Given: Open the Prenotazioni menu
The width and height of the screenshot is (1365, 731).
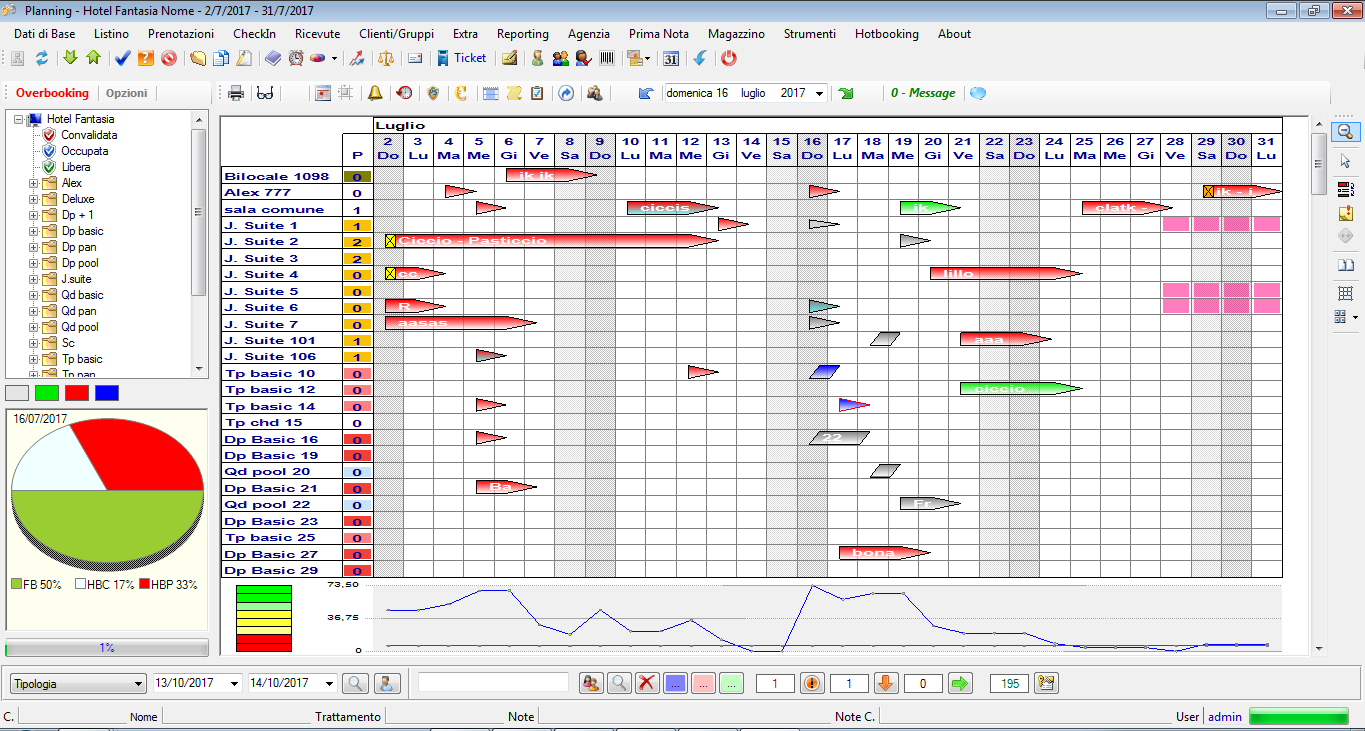Looking at the screenshot, I should (181, 33).
